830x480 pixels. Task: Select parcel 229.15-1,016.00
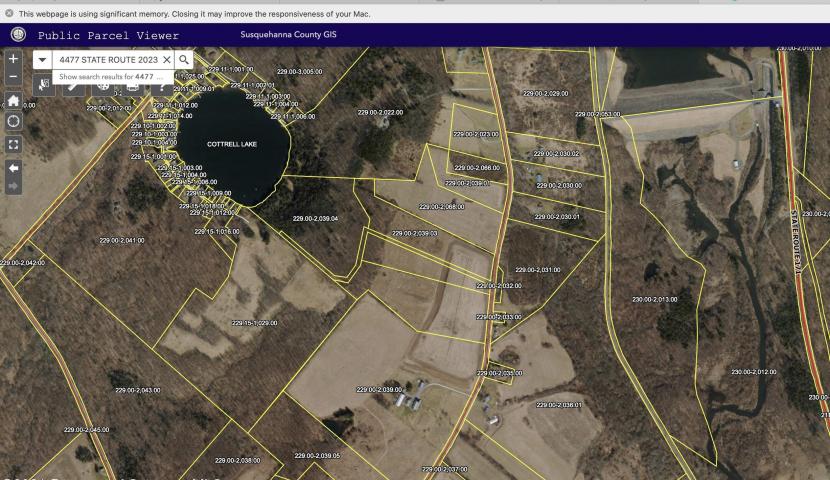coord(216,232)
